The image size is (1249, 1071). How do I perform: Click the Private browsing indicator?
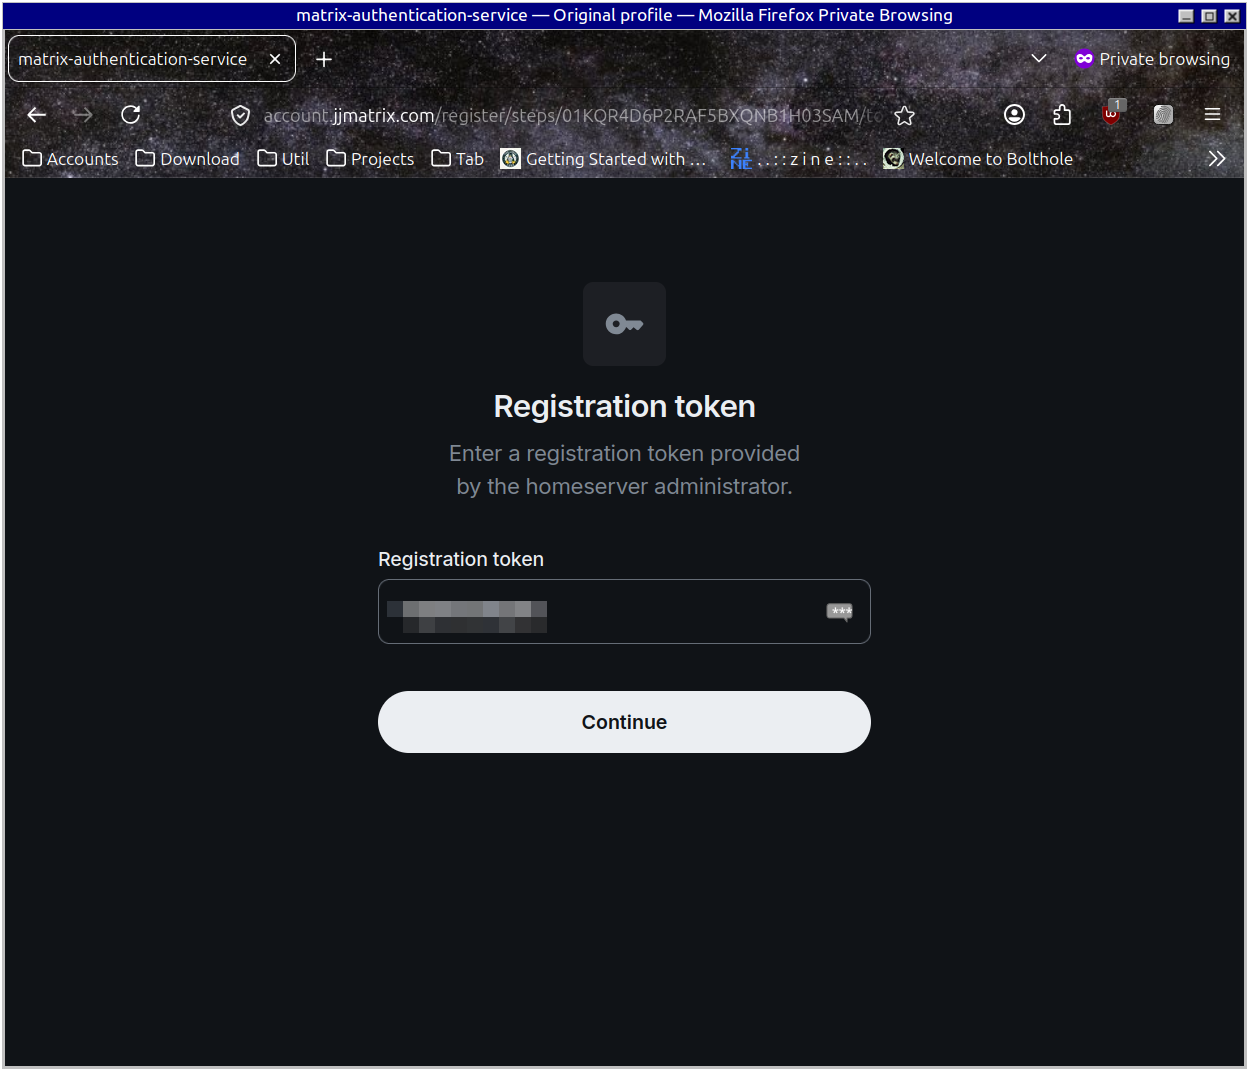pyautogui.click(x=1152, y=59)
